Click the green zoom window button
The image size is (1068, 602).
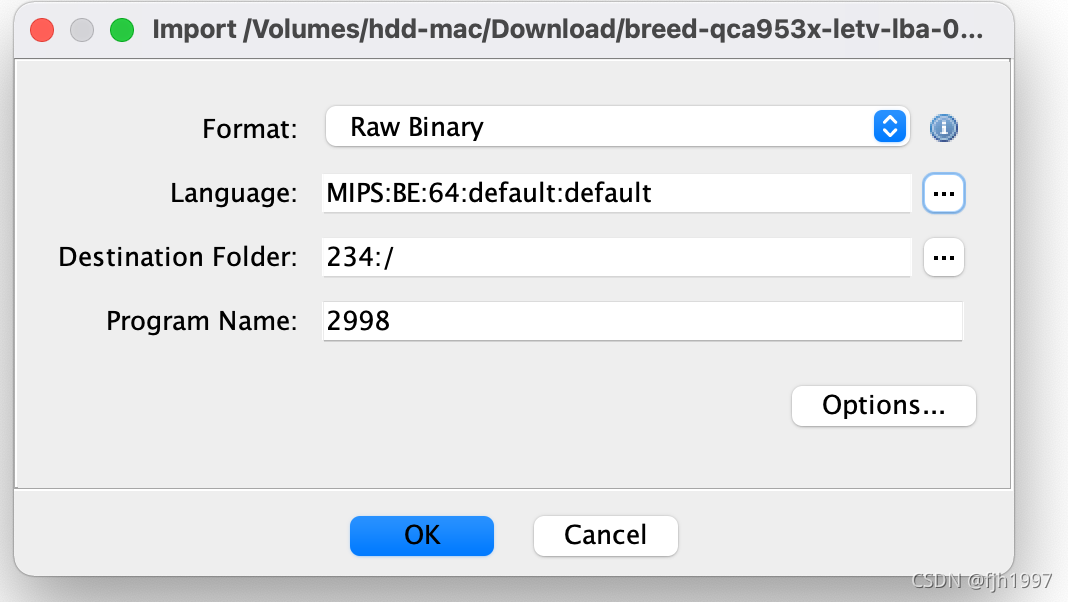click(x=122, y=30)
